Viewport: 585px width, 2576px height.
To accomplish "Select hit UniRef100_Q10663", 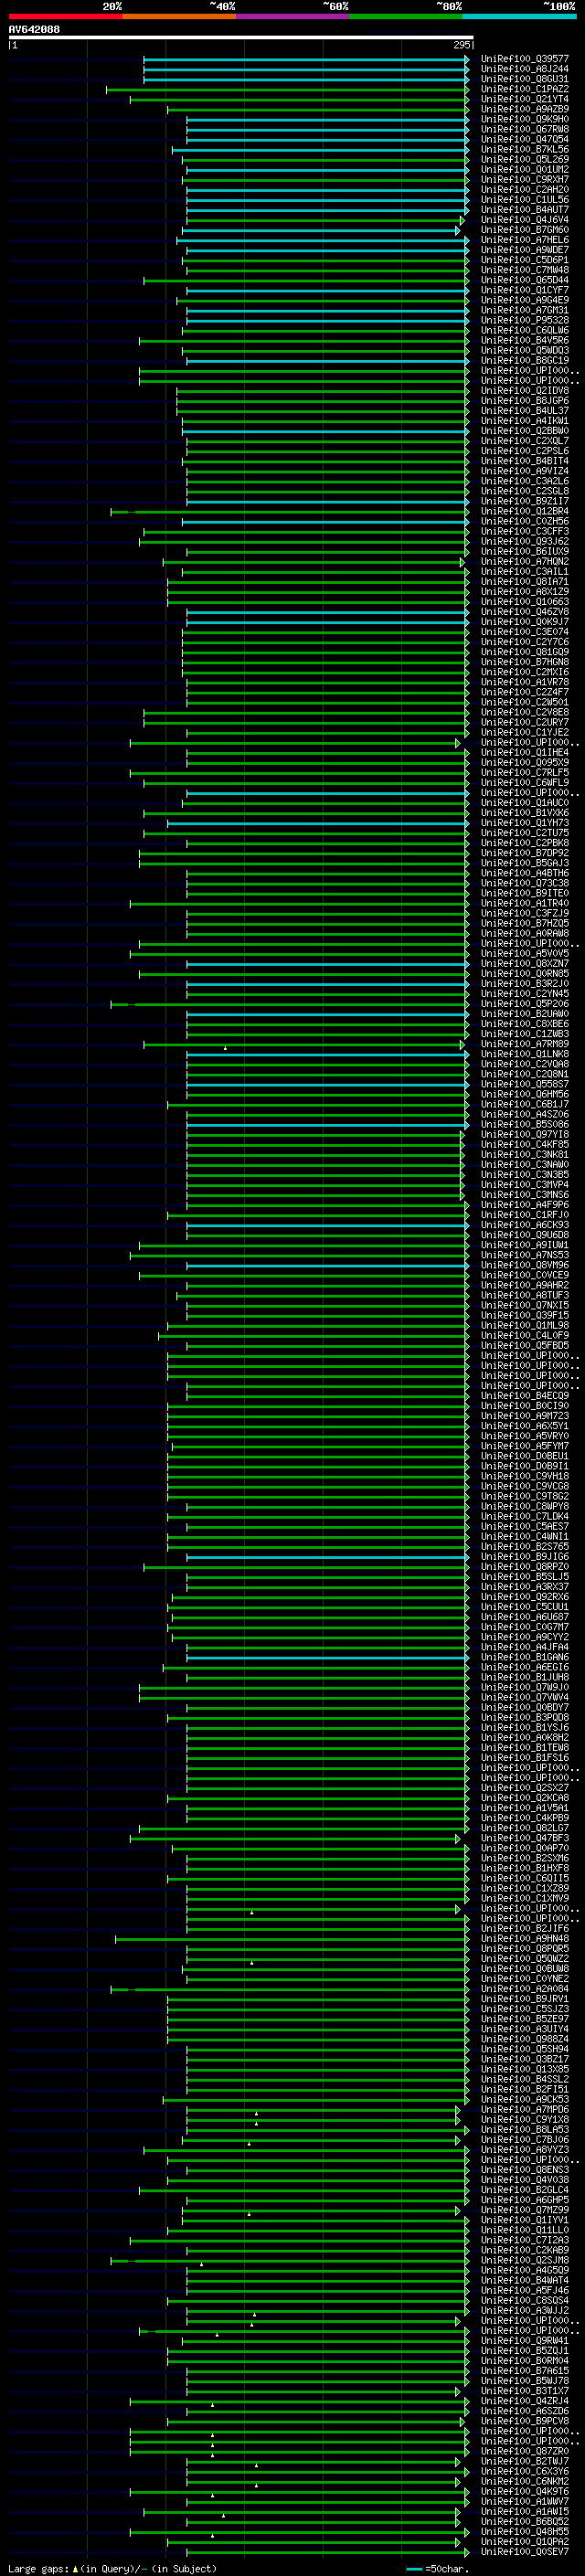I will click(x=525, y=602).
